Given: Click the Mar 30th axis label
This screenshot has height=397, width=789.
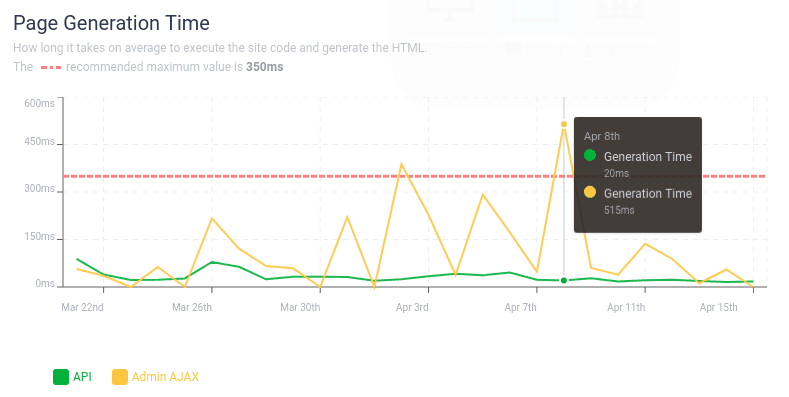Looking at the screenshot, I should 300,307.
